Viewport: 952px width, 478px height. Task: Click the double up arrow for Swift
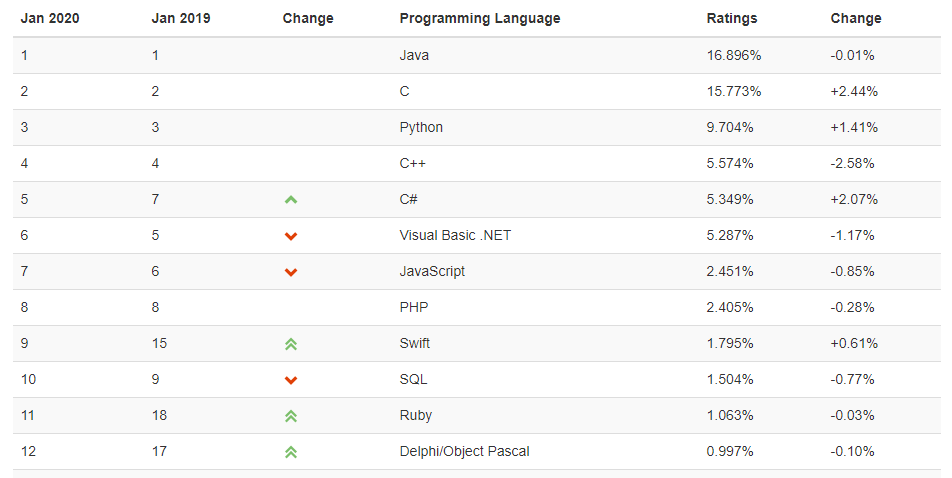coord(291,344)
